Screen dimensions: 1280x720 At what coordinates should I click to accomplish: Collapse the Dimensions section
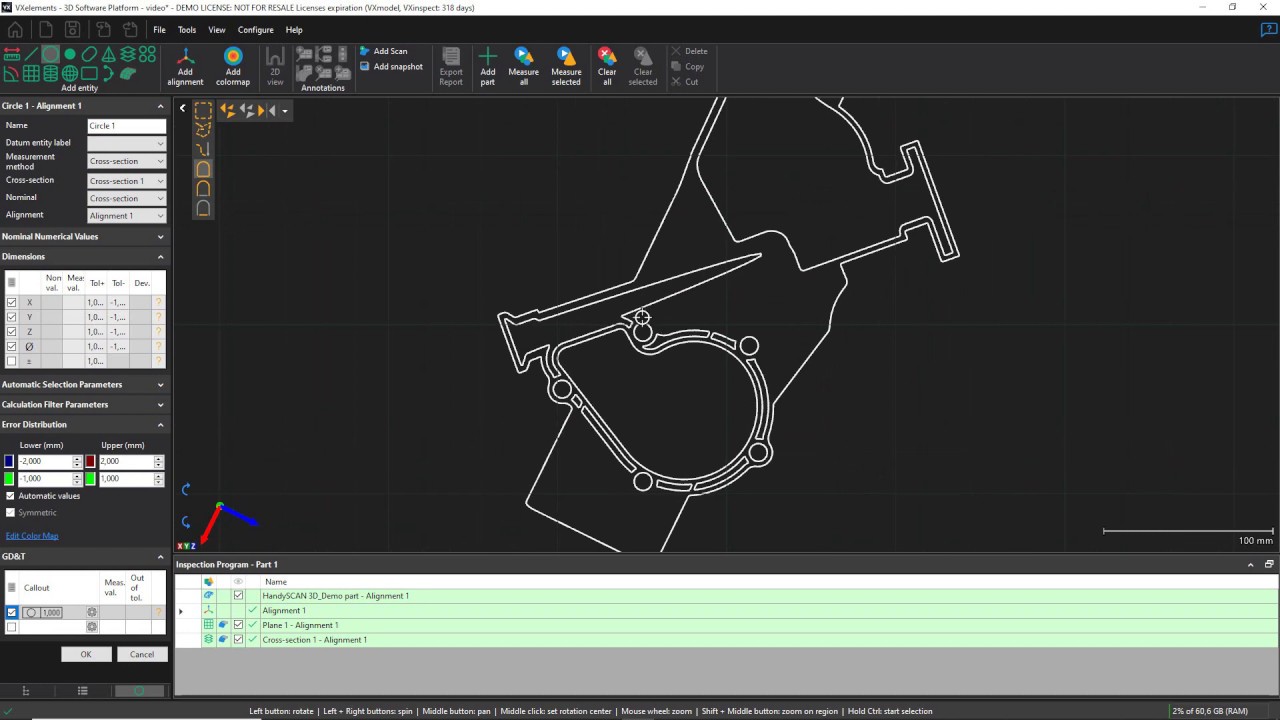(x=160, y=256)
